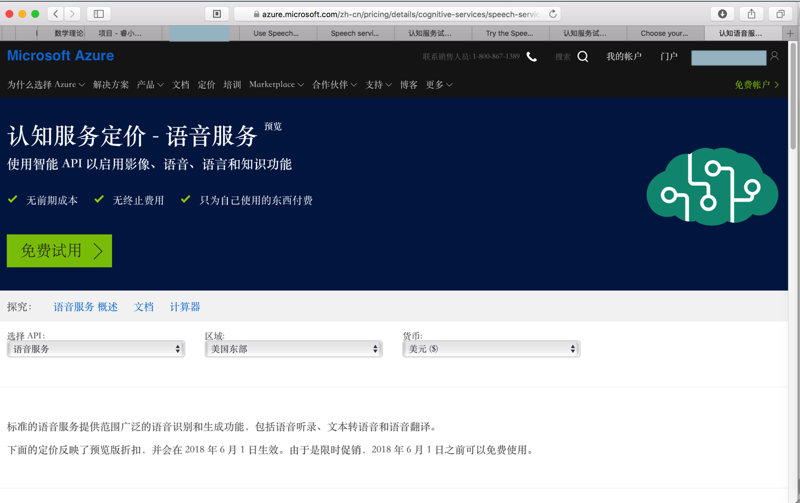
Task: Click the 预览 label beside title
Action: point(273,127)
